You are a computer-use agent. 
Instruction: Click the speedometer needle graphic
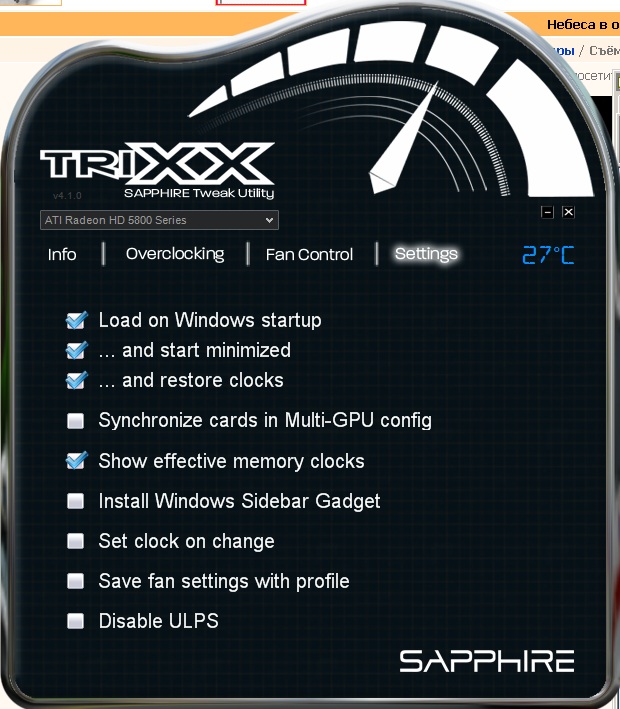coord(403,138)
